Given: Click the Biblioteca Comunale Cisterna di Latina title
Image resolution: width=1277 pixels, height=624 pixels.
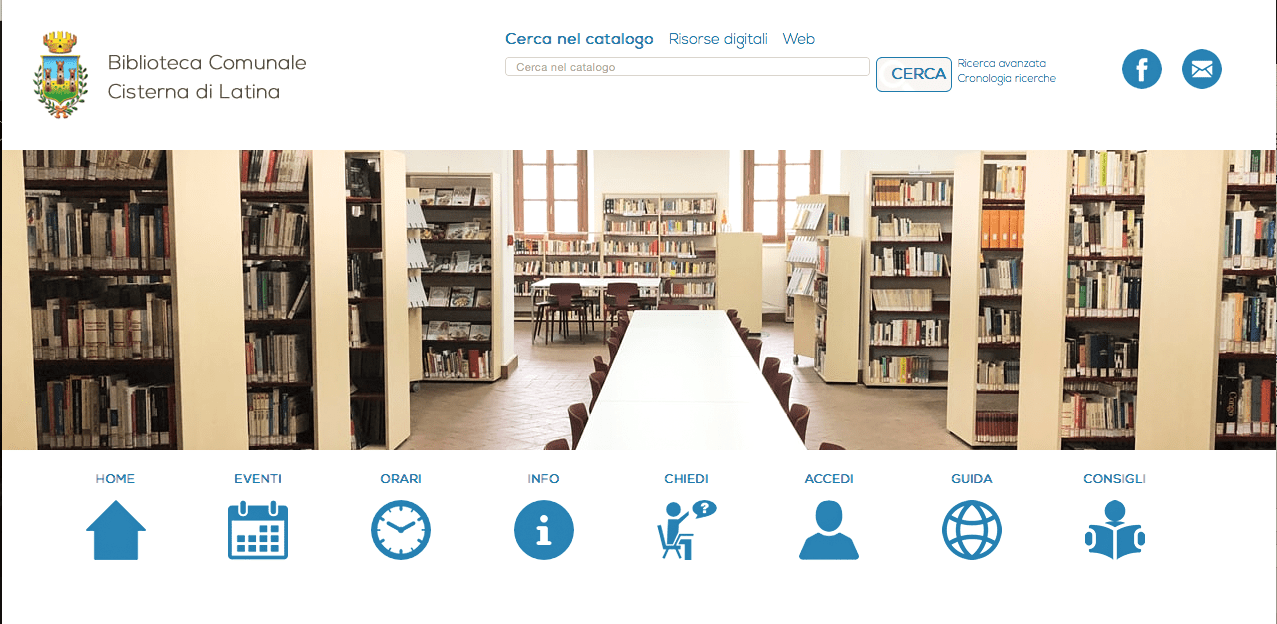Looking at the screenshot, I should pos(207,77).
